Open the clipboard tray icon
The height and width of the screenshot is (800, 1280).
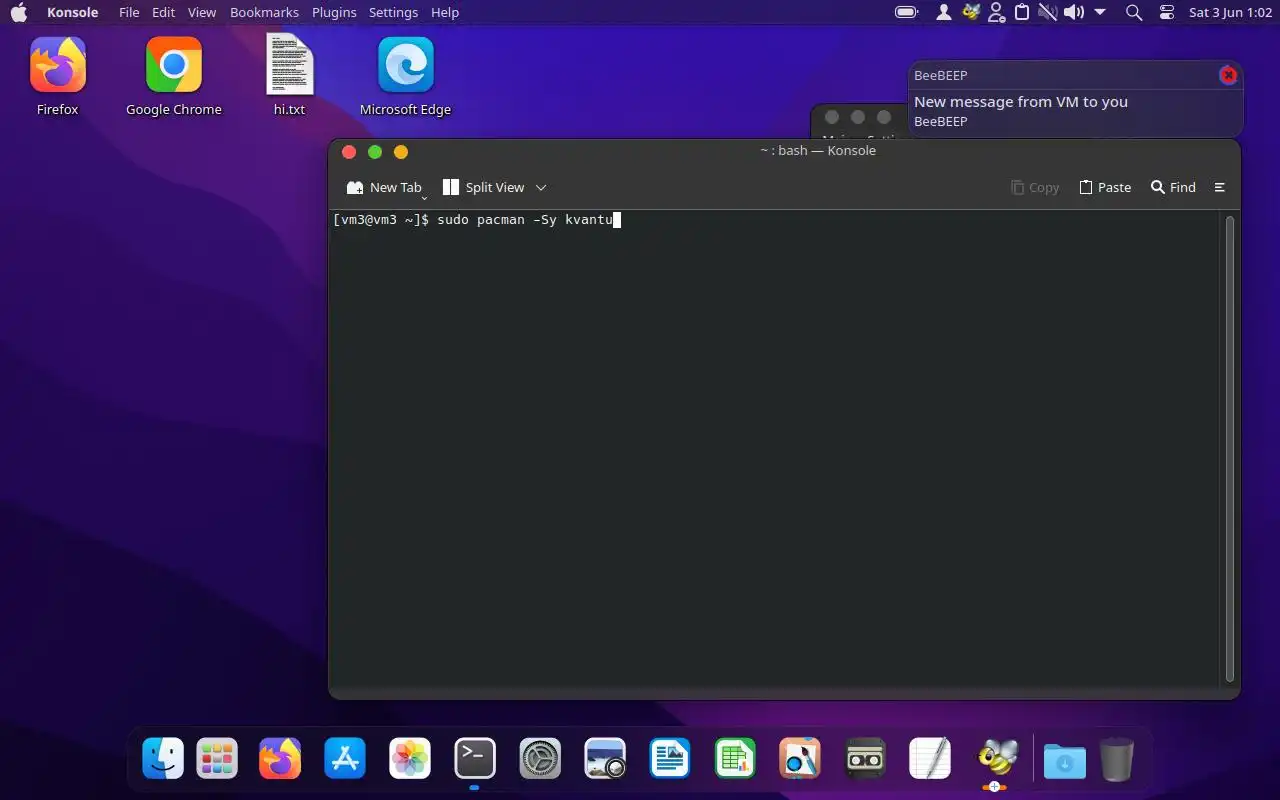coord(1022,12)
